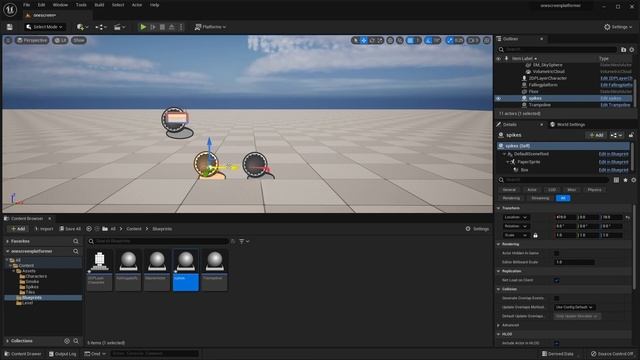
Task: Open Outliner settings gear
Action: click(x=632, y=50)
